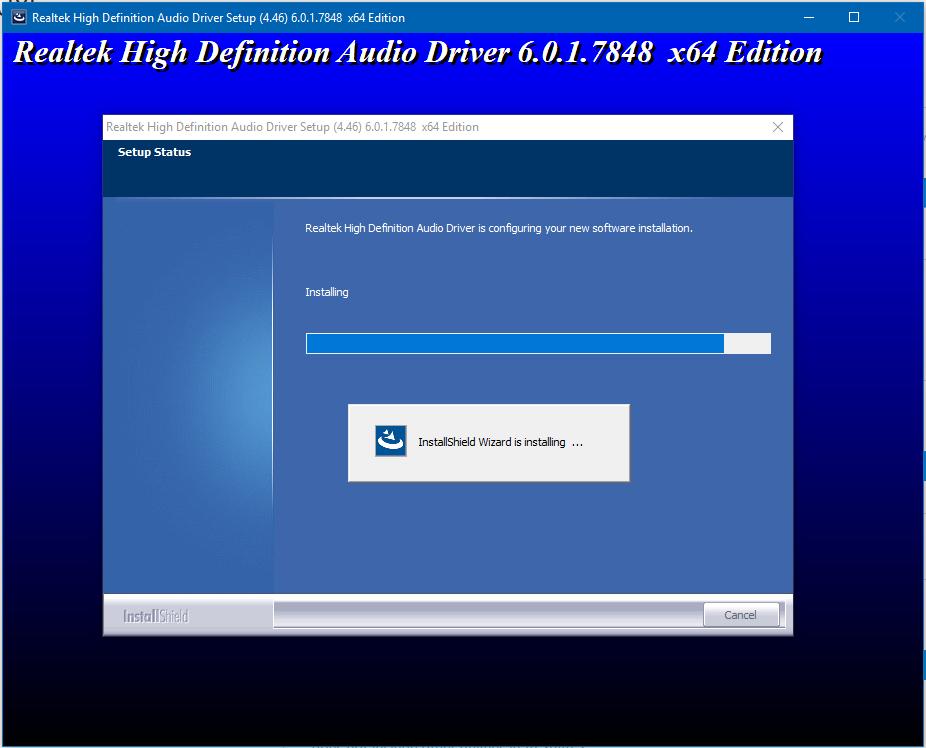Click the inner dialog title bar text
Viewport: 926px width, 748px height.
tap(292, 127)
